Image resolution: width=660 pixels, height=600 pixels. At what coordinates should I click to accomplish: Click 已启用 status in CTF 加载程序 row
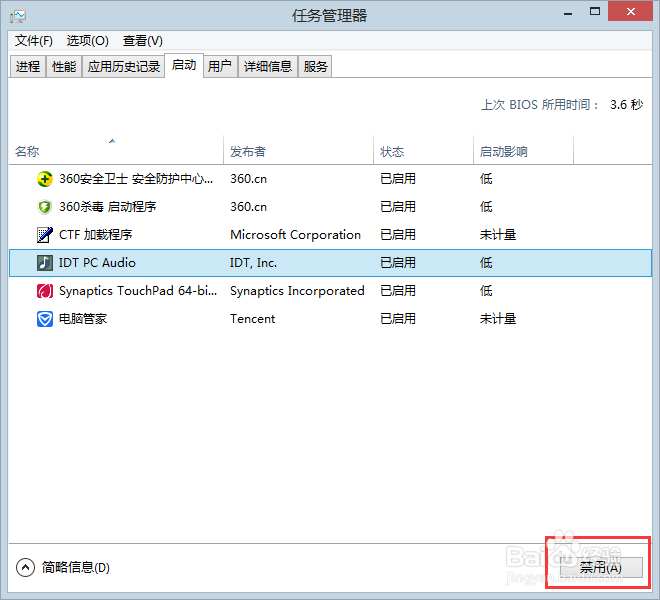click(398, 235)
